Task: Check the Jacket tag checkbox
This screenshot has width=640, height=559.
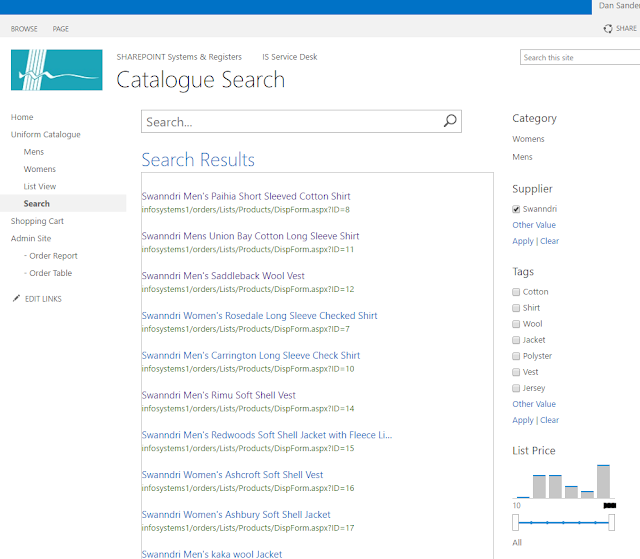Action: coord(516,340)
